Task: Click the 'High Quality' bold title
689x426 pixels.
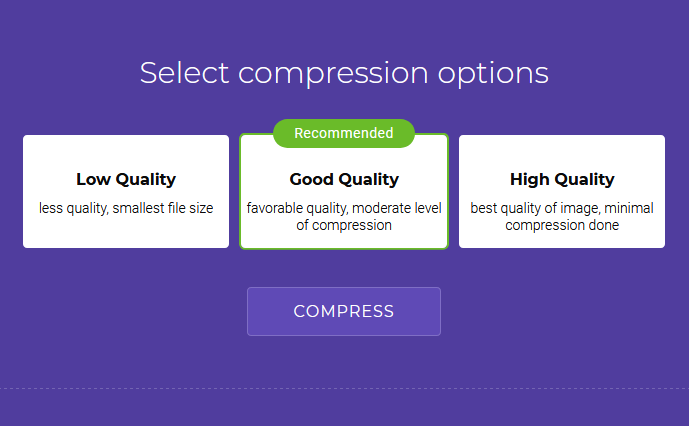Action: (562, 179)
